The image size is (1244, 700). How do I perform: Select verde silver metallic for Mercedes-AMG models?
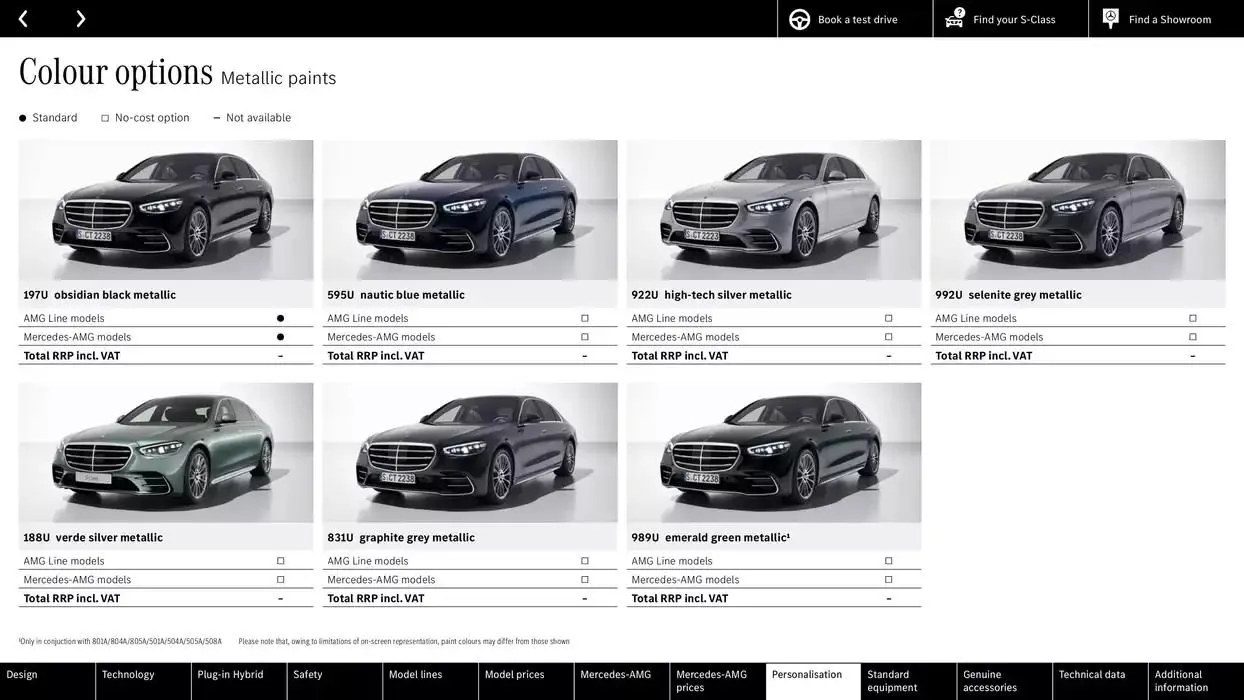point(280,579)
